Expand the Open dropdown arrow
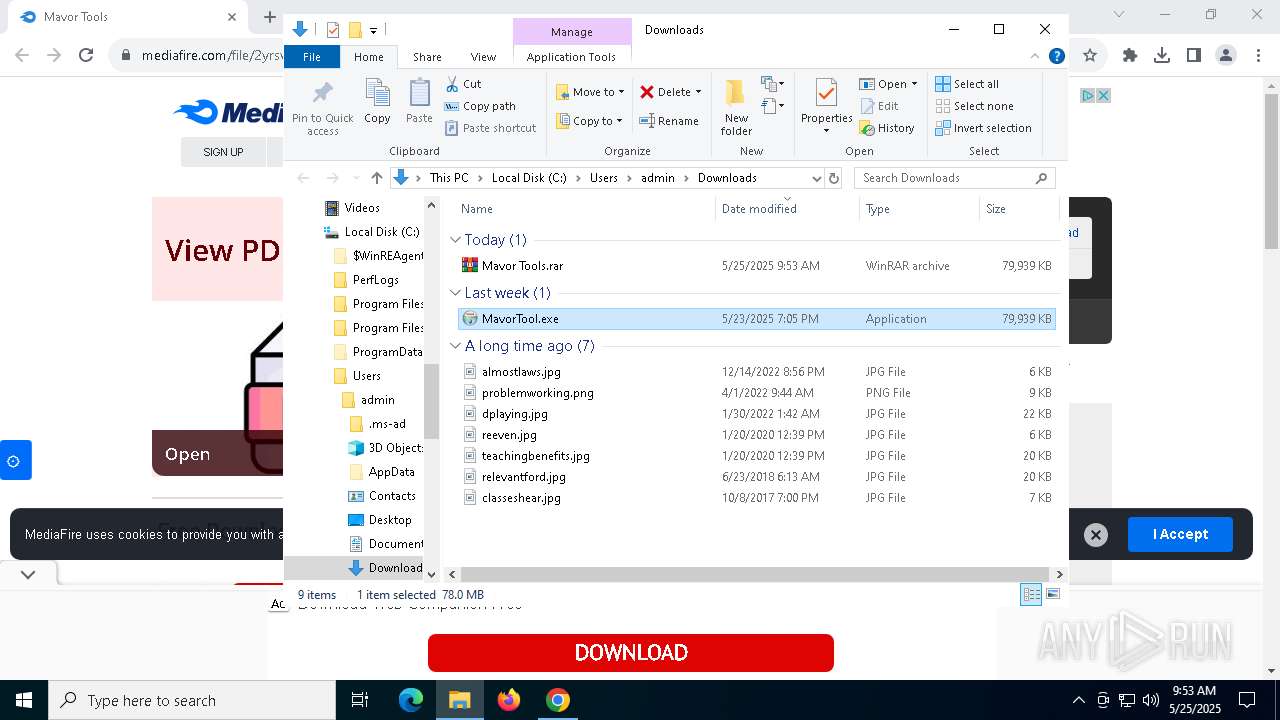Viewport: 1280px width, 720px height. [x=914, y=84]
